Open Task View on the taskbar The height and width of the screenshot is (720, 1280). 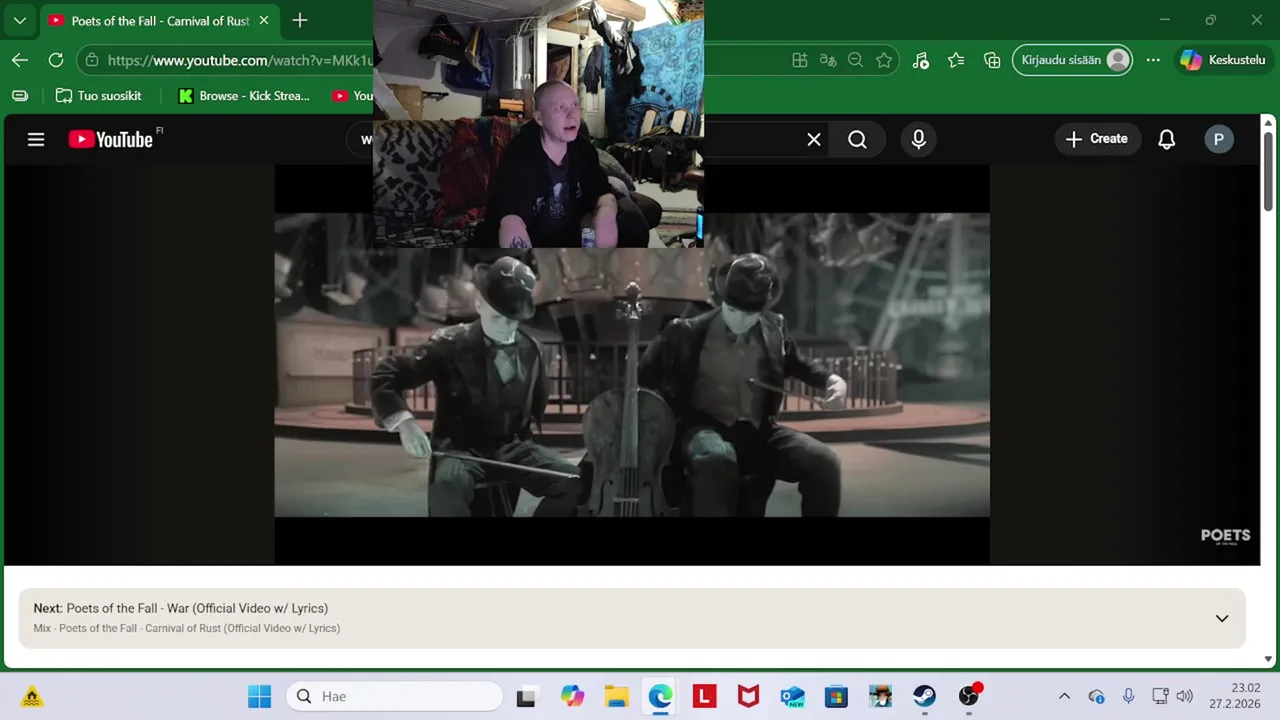coord(526,696)
